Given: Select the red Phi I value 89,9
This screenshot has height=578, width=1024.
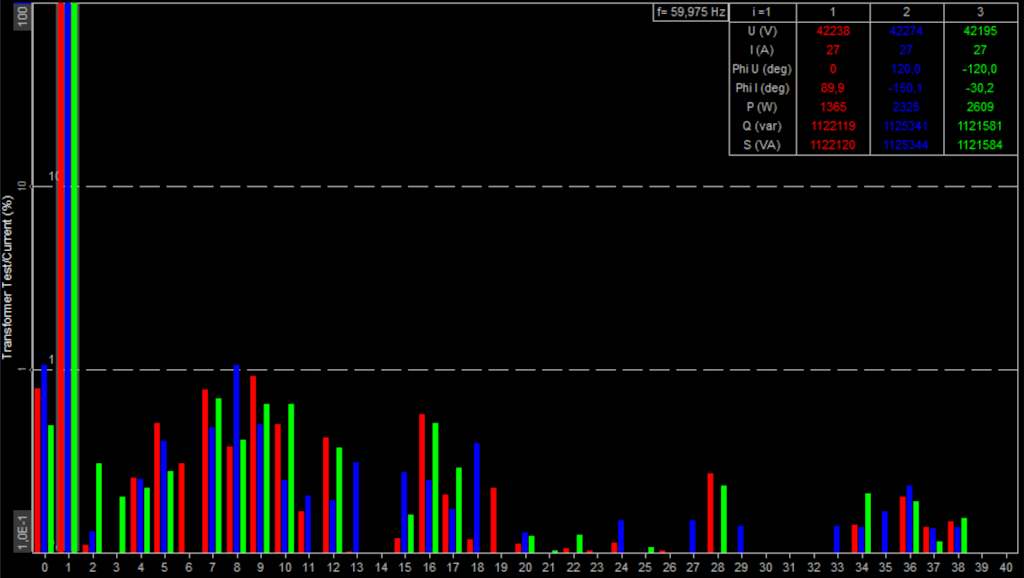Looking at the screenshot, I should (x=833, y=88).
